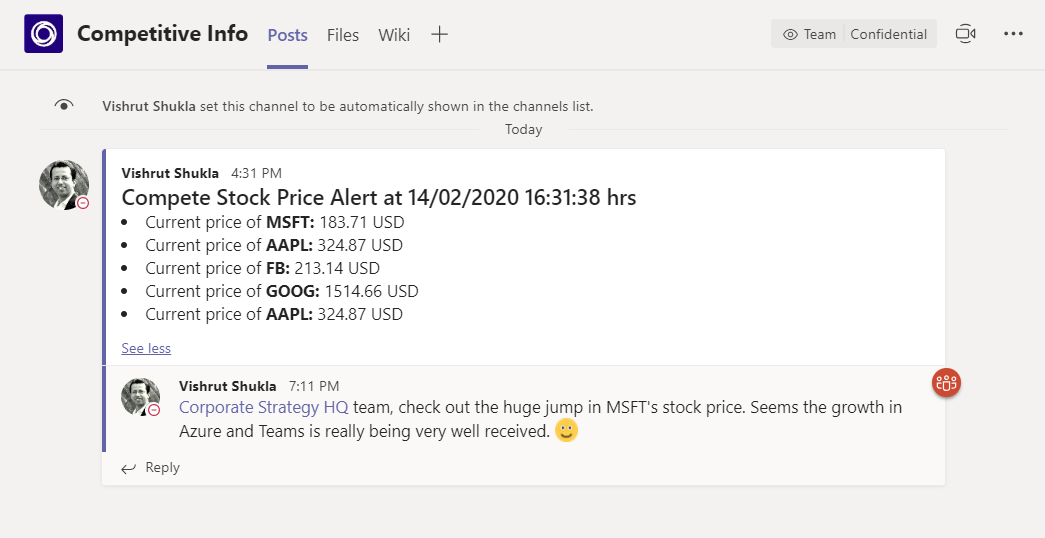The width and height of the screenshot is (1045, 538).
Task: Click Reply to respond to thread
Action: tap(162, 467)
